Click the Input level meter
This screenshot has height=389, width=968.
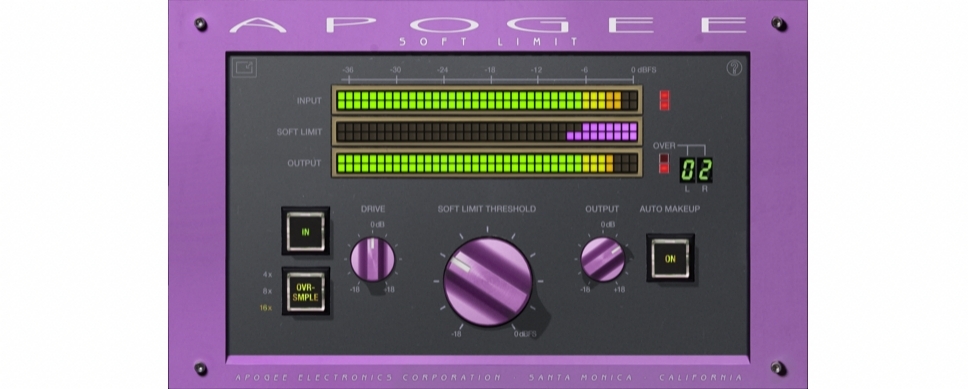coord(487,101)
